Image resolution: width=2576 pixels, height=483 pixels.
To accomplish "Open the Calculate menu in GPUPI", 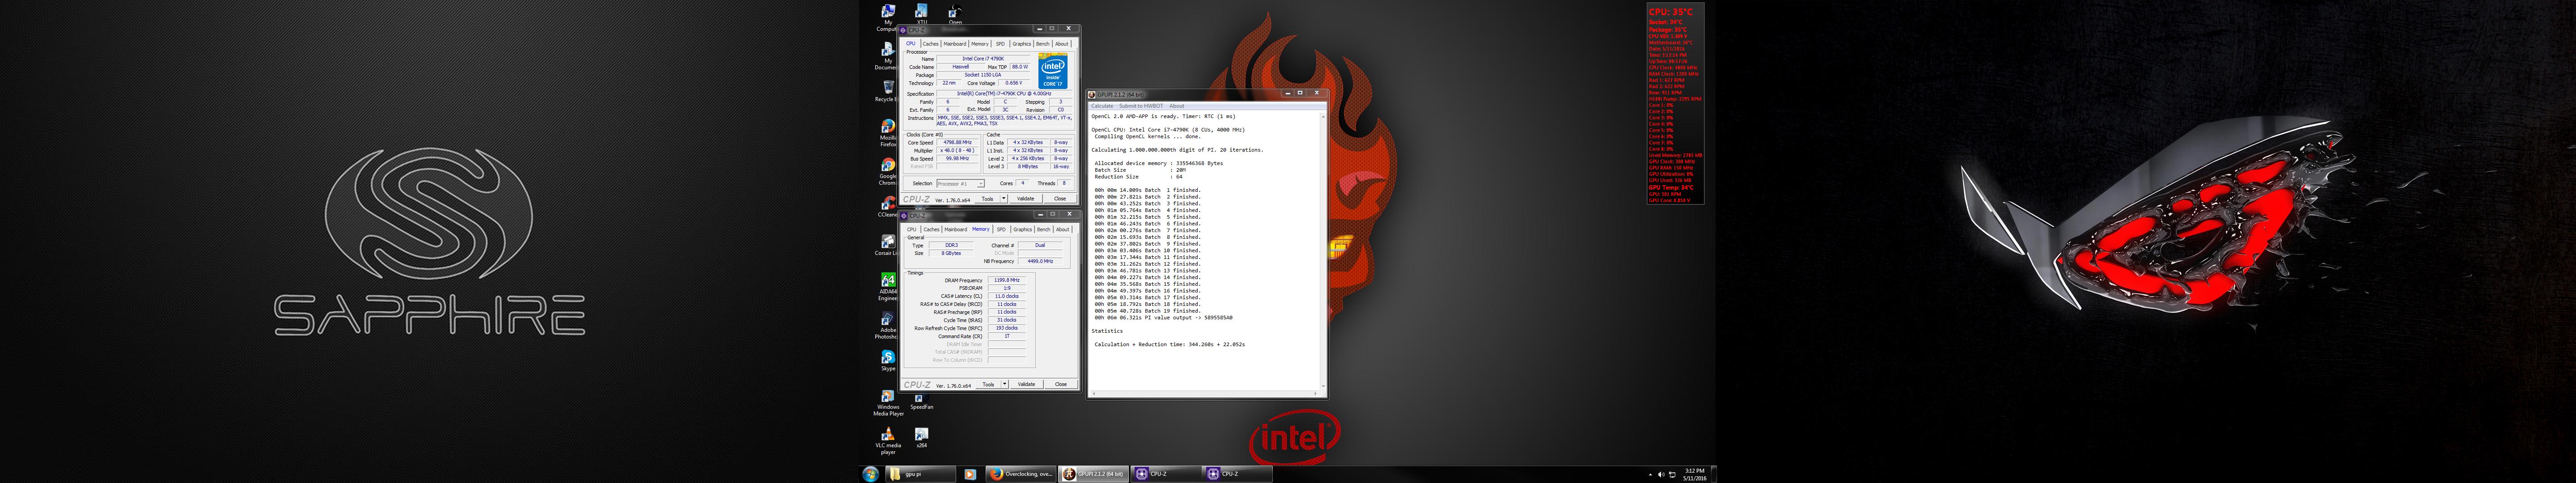I will tap(1102, 106).
